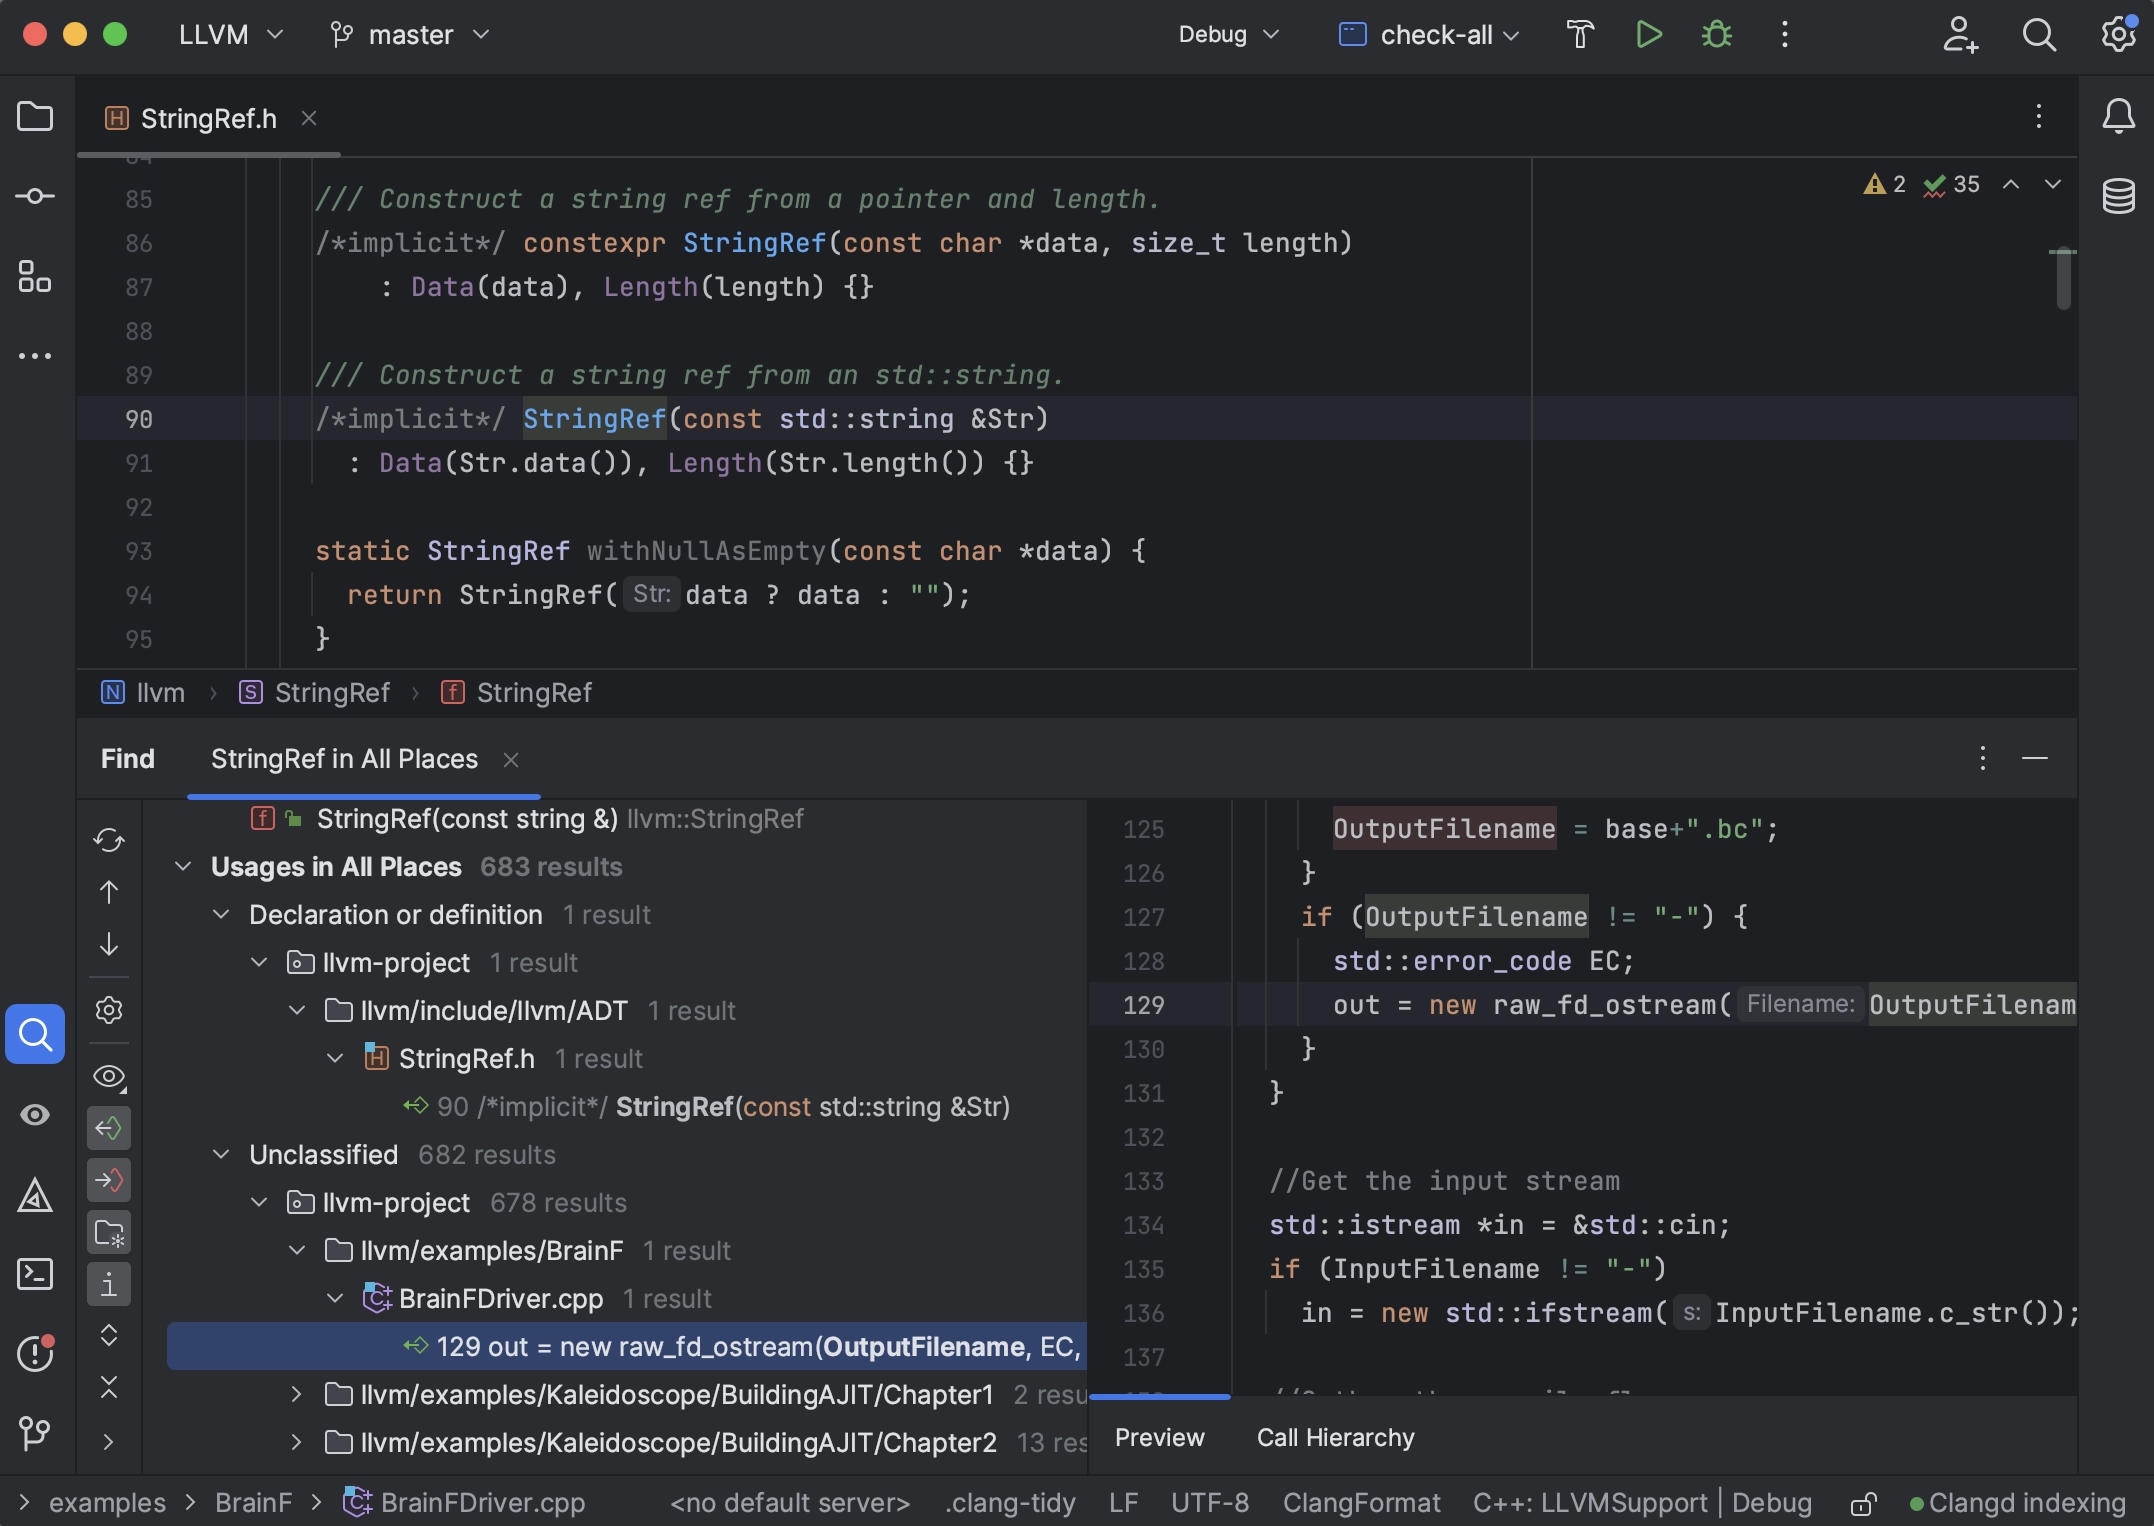
Task: Expand all results in Find panel
Action: point(109,1336)
